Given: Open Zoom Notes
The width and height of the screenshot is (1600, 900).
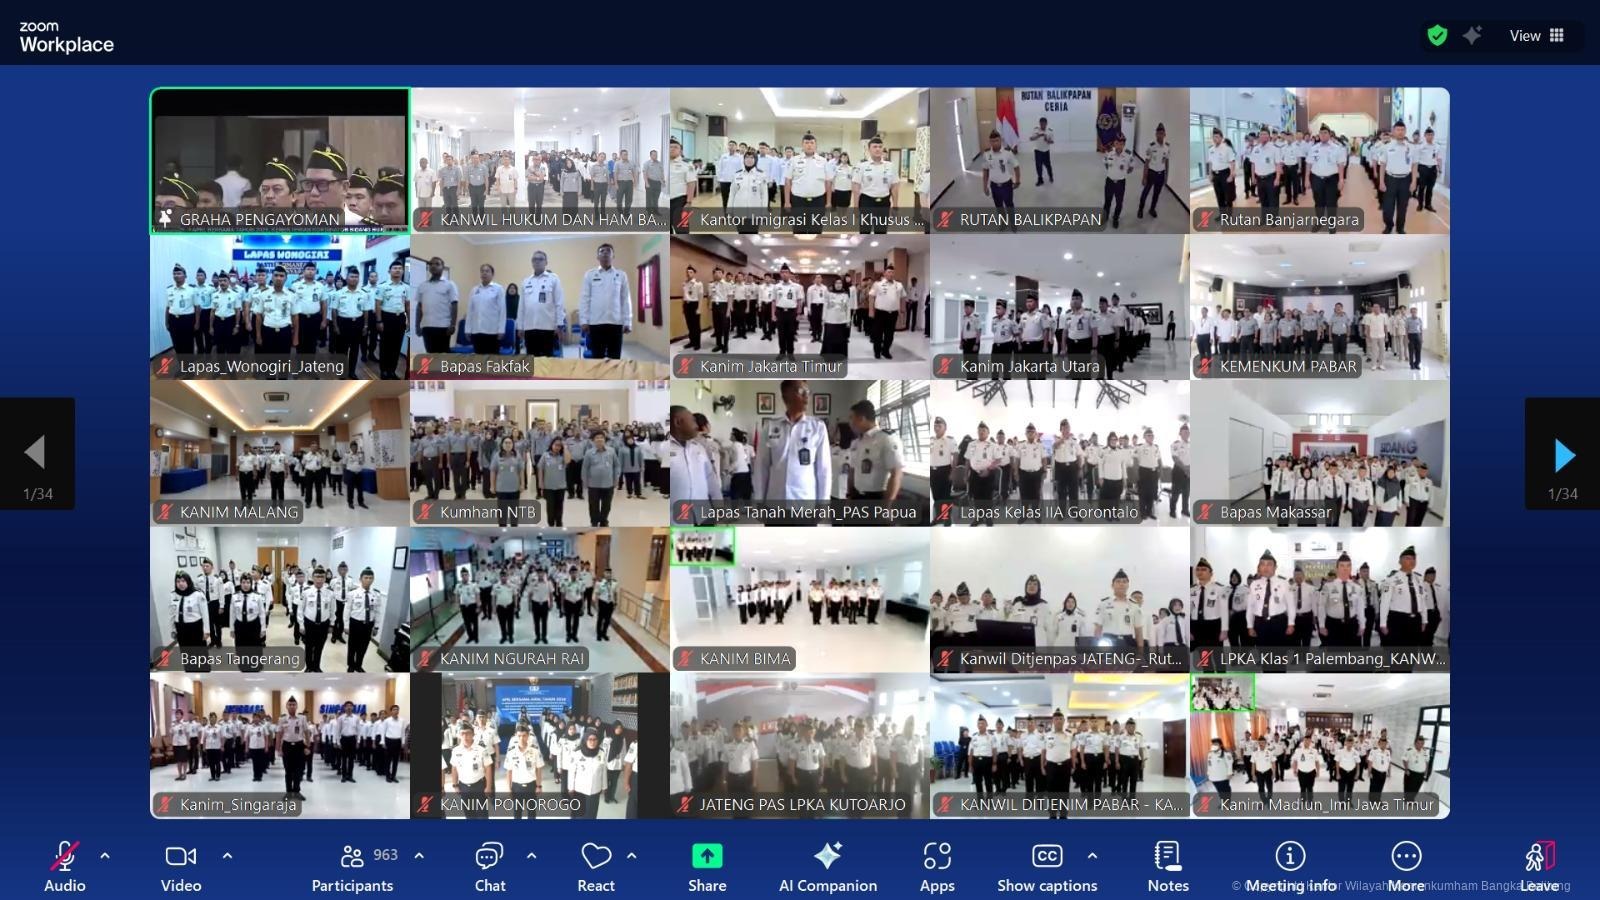Looking at the screenshot, I should 1167,857.
